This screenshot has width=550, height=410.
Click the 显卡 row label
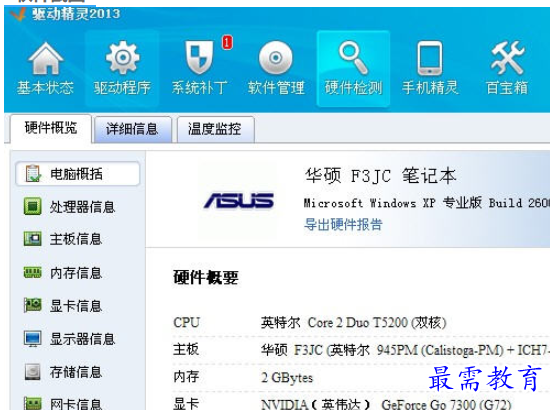click(186, 403)
